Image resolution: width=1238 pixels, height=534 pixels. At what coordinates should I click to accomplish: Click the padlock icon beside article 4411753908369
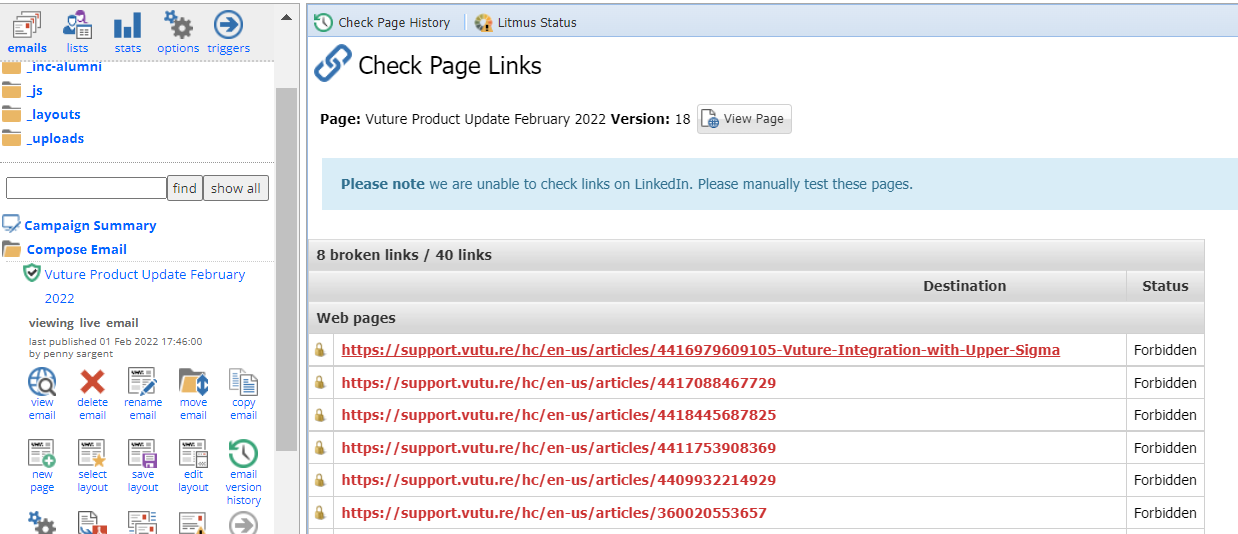point(320,447)
